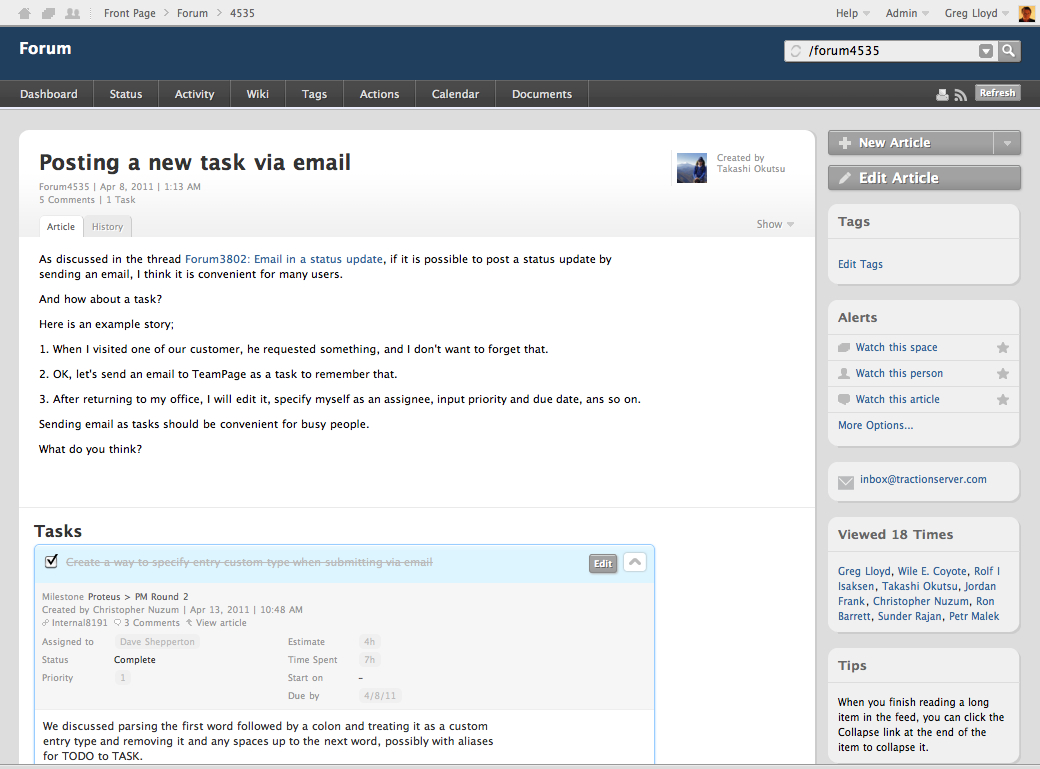The image size is (1040, 769).
Task: Click Takashi Okutsu's author thumbnail
Action: pyautogui.click(x=693, y=168)
